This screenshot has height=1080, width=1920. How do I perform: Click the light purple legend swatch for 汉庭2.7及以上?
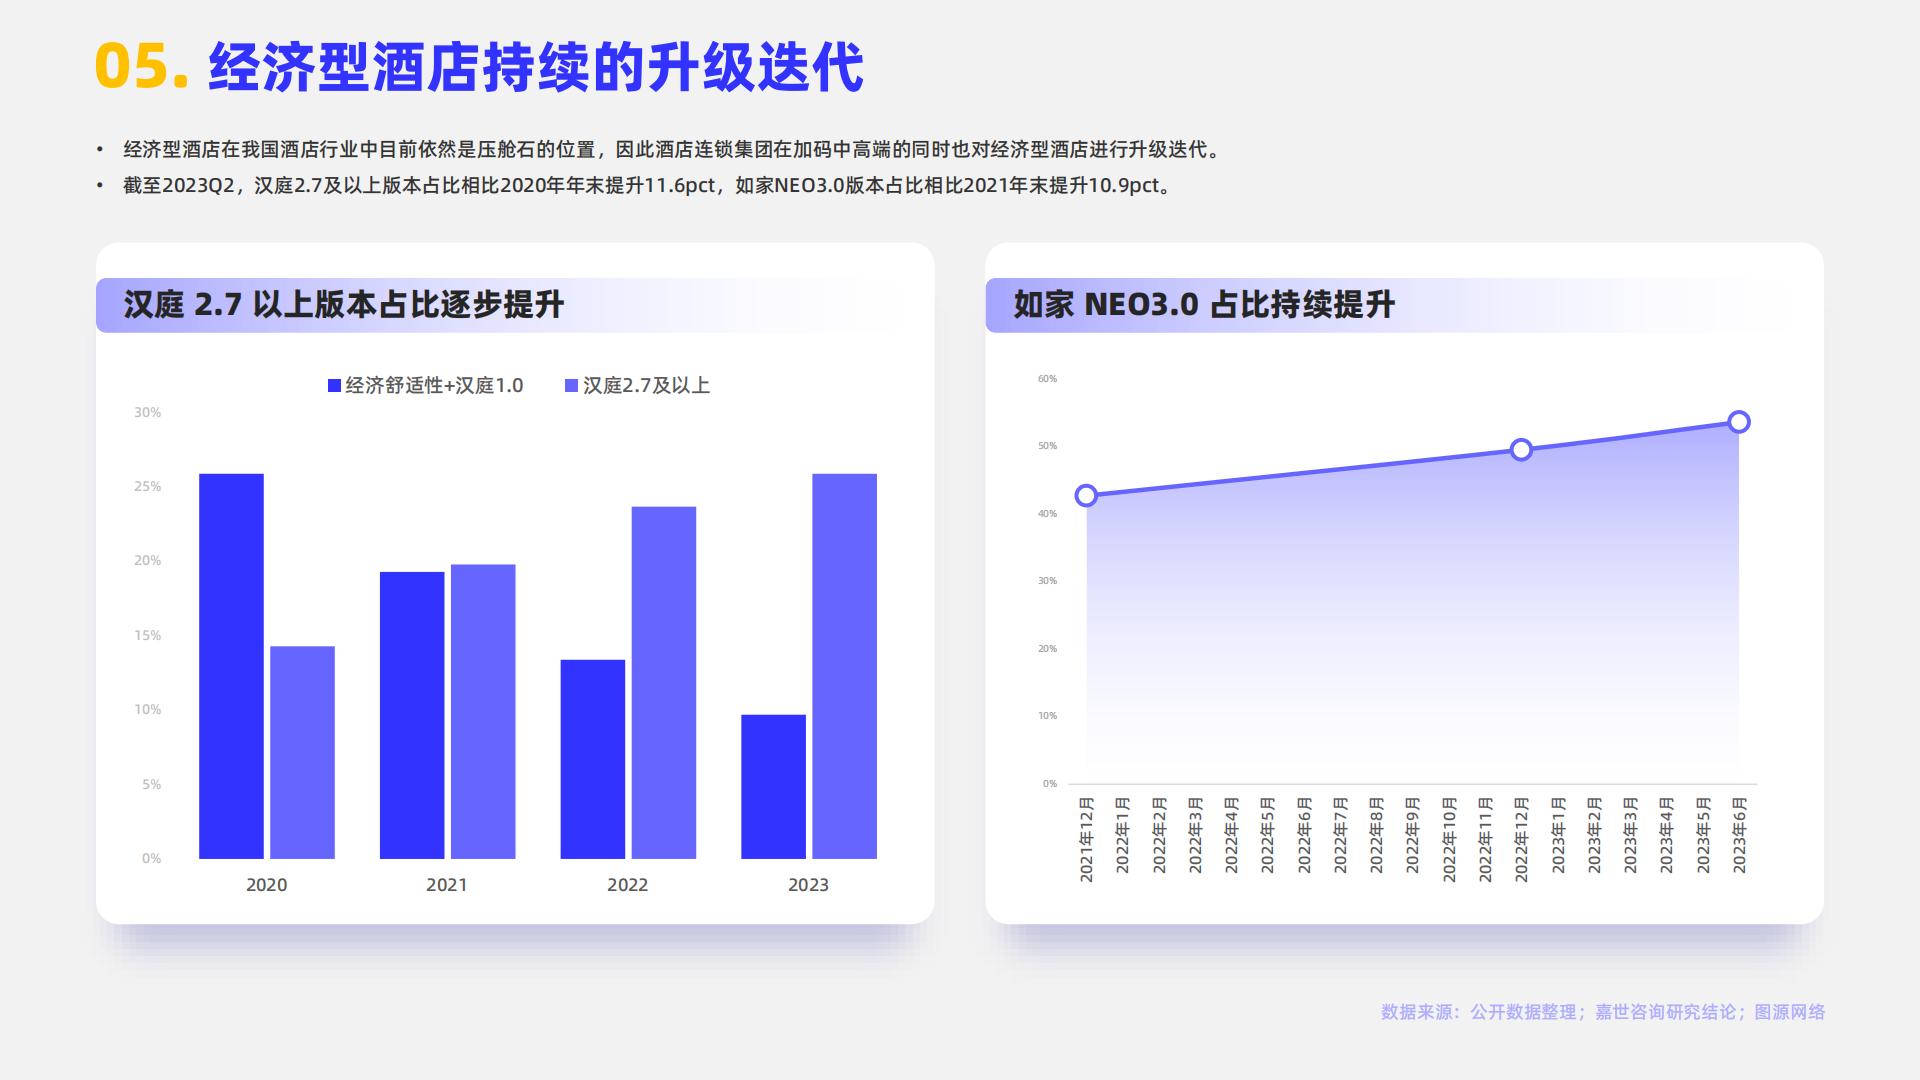click(571, 386)
